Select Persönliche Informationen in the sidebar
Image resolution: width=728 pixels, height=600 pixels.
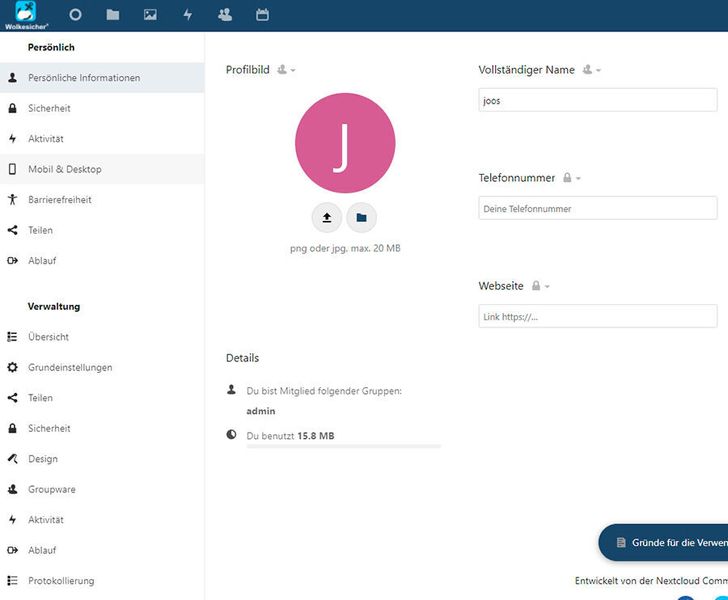[102, 78]
